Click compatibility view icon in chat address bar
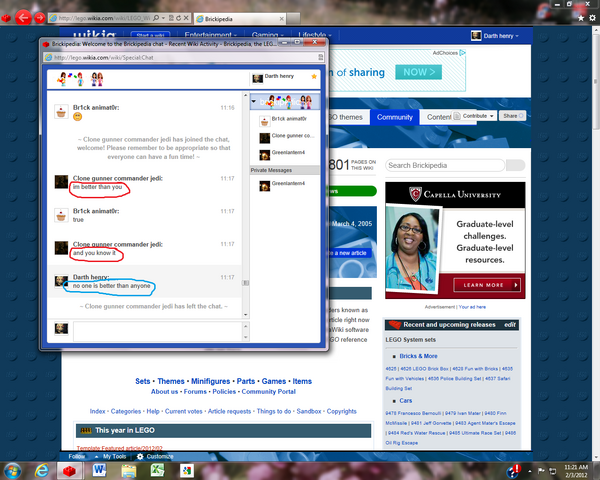 (321, 57)
